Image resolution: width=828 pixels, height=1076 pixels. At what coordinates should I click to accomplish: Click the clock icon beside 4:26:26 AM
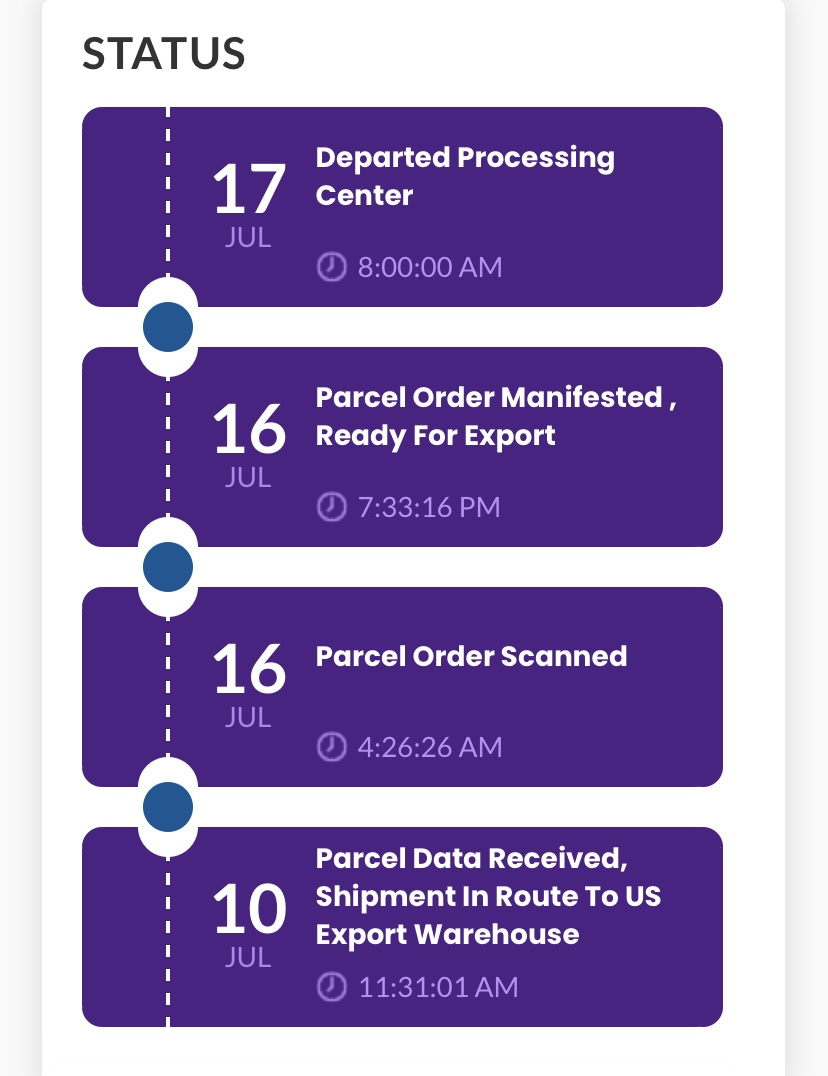[331, 747]
